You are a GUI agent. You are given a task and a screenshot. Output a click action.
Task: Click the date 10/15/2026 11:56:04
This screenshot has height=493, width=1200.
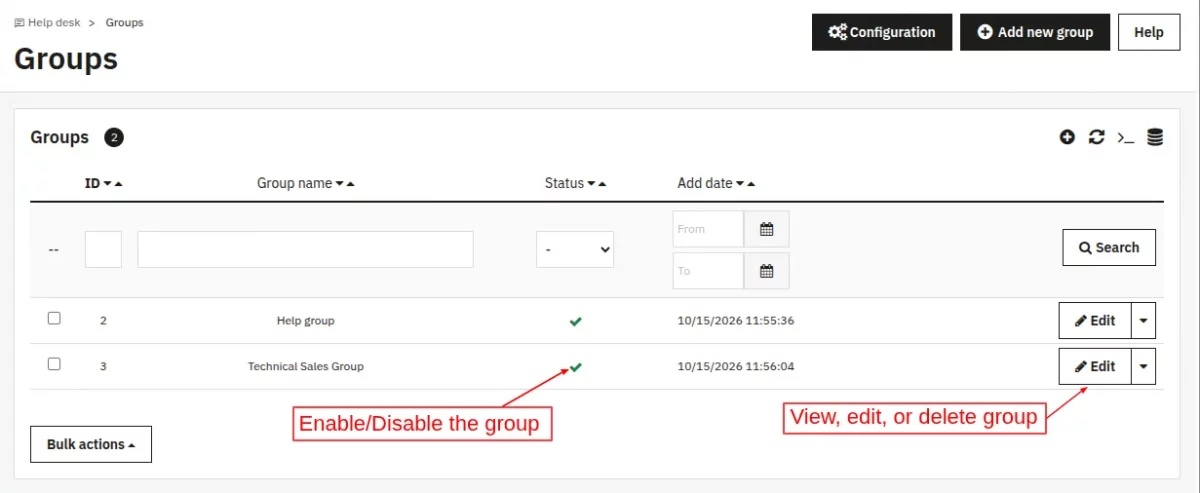point(736,366)
